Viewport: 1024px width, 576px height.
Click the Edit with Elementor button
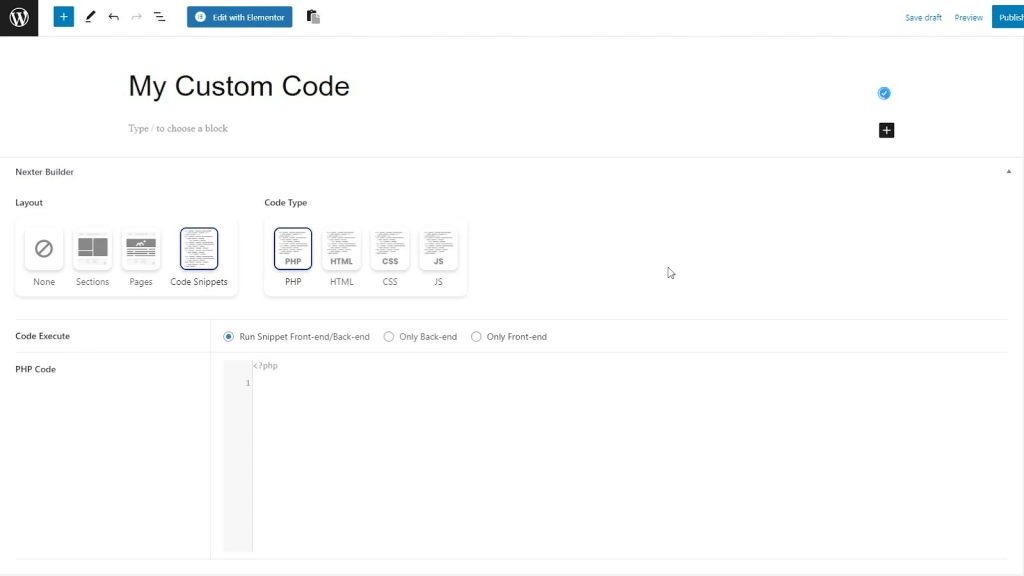pyautogui.click(x=239, y=16)
